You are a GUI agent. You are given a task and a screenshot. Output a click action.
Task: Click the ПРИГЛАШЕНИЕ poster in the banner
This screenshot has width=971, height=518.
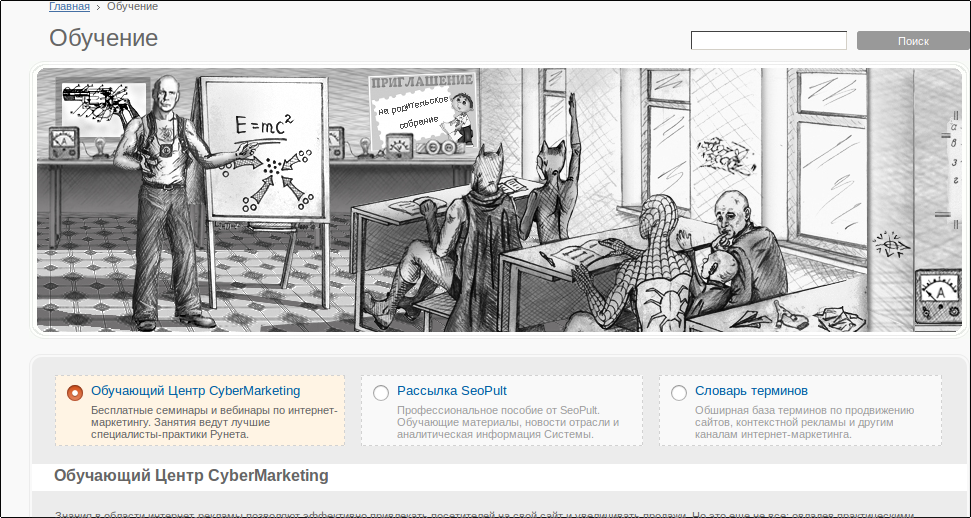pos(424,113)
